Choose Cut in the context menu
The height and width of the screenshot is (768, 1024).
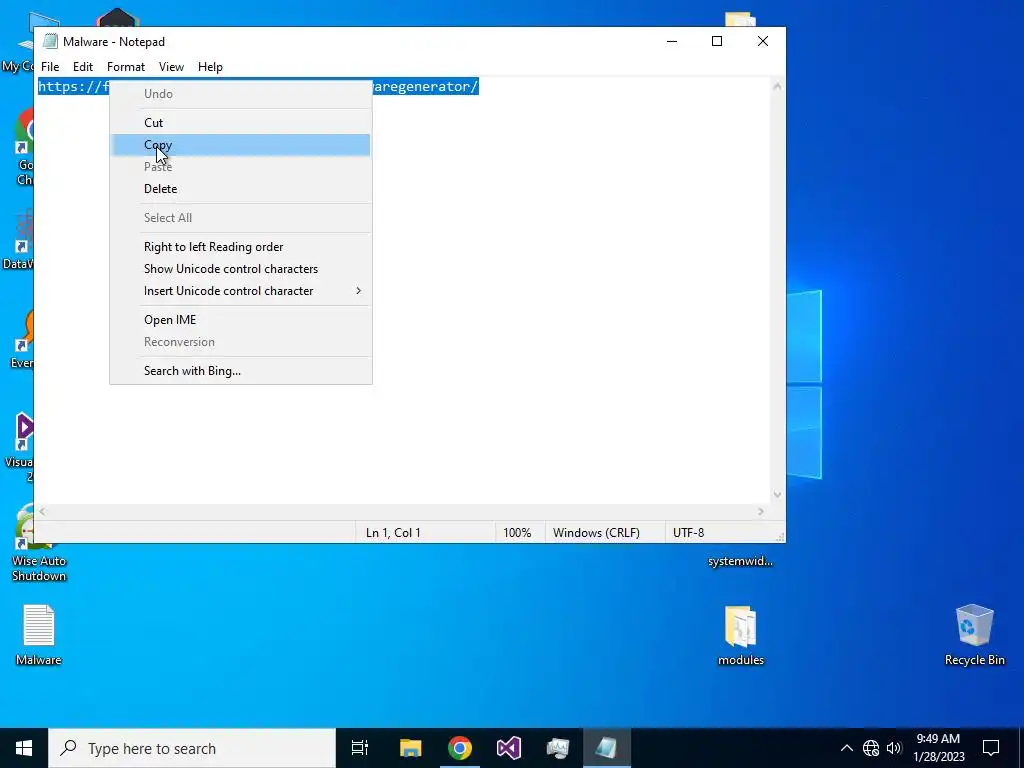[240, 123]
